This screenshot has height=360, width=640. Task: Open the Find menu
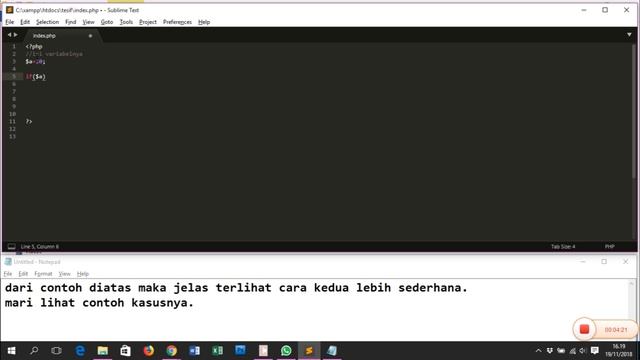(71, 22)
